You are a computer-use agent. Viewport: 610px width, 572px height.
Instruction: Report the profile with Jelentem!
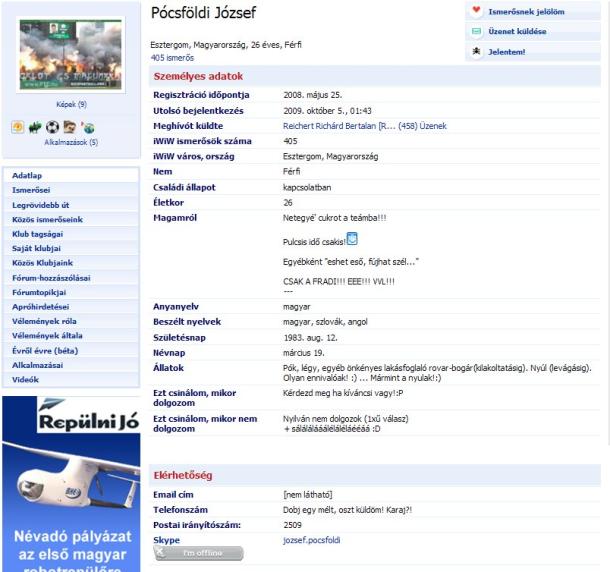(x=507, y=52)
